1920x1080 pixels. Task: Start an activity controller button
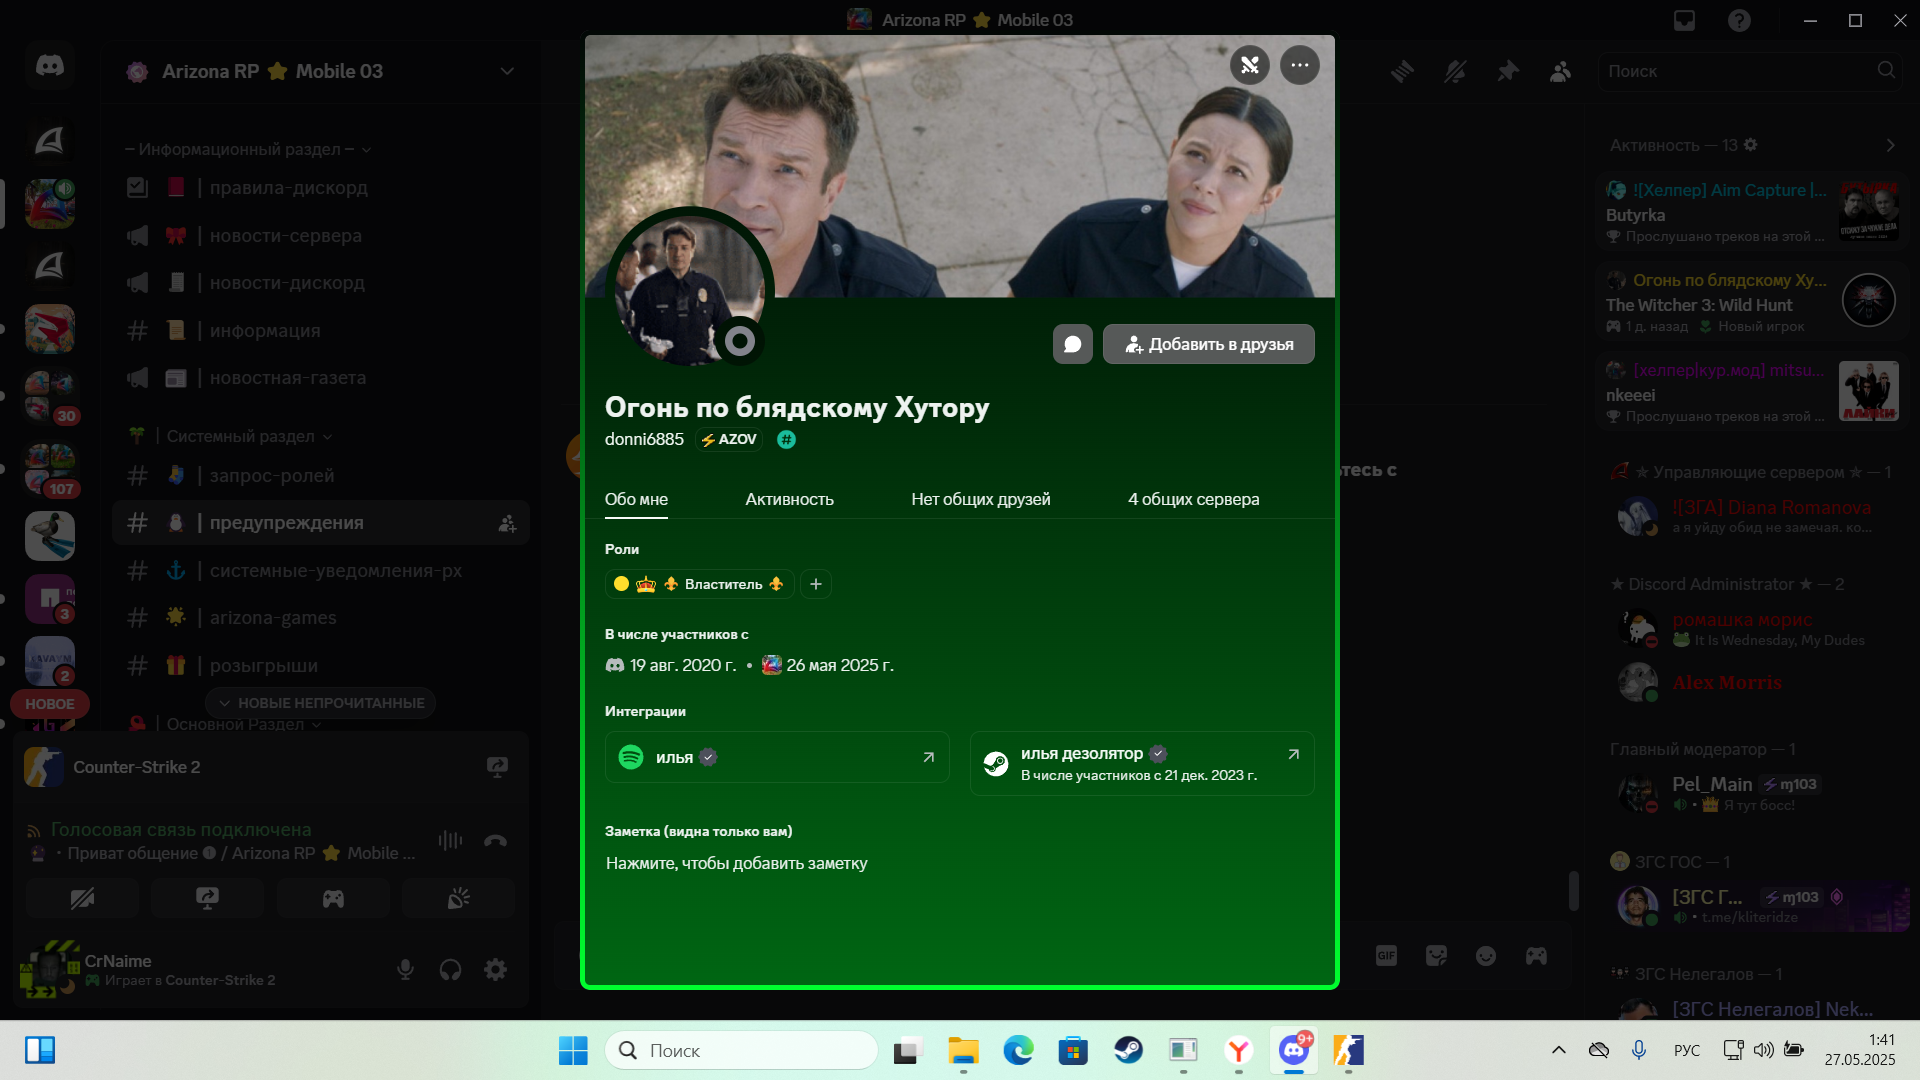tap(333, 898)
